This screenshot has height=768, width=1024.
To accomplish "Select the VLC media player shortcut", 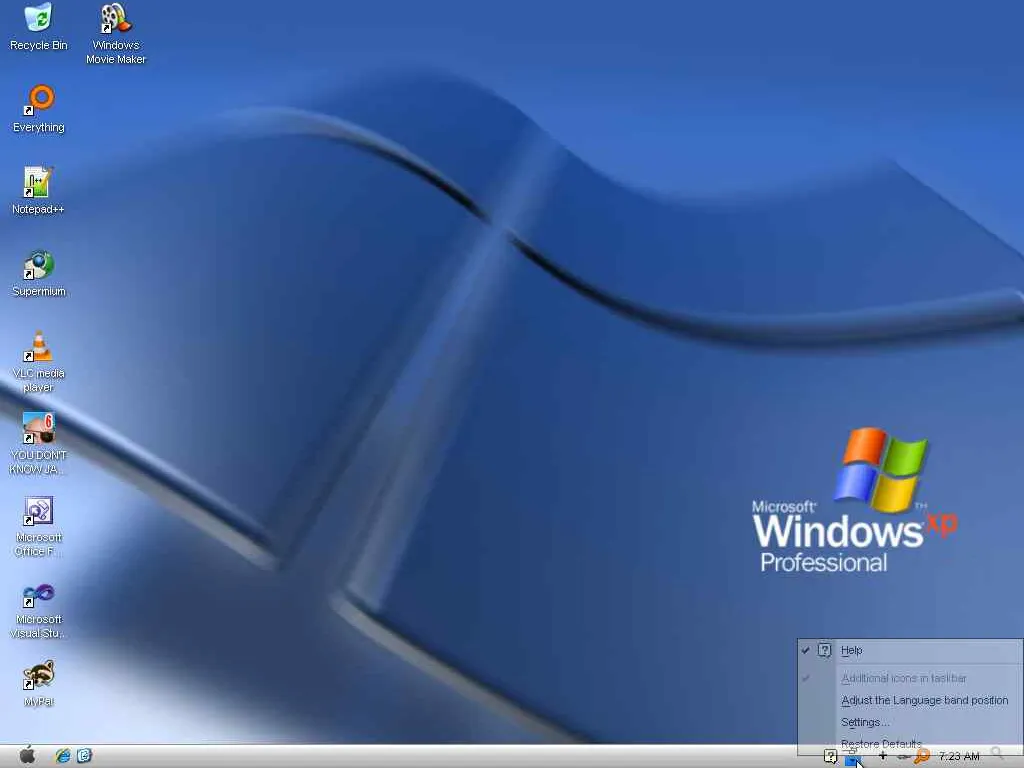I will pyautogui.click(x=39, y=362).
